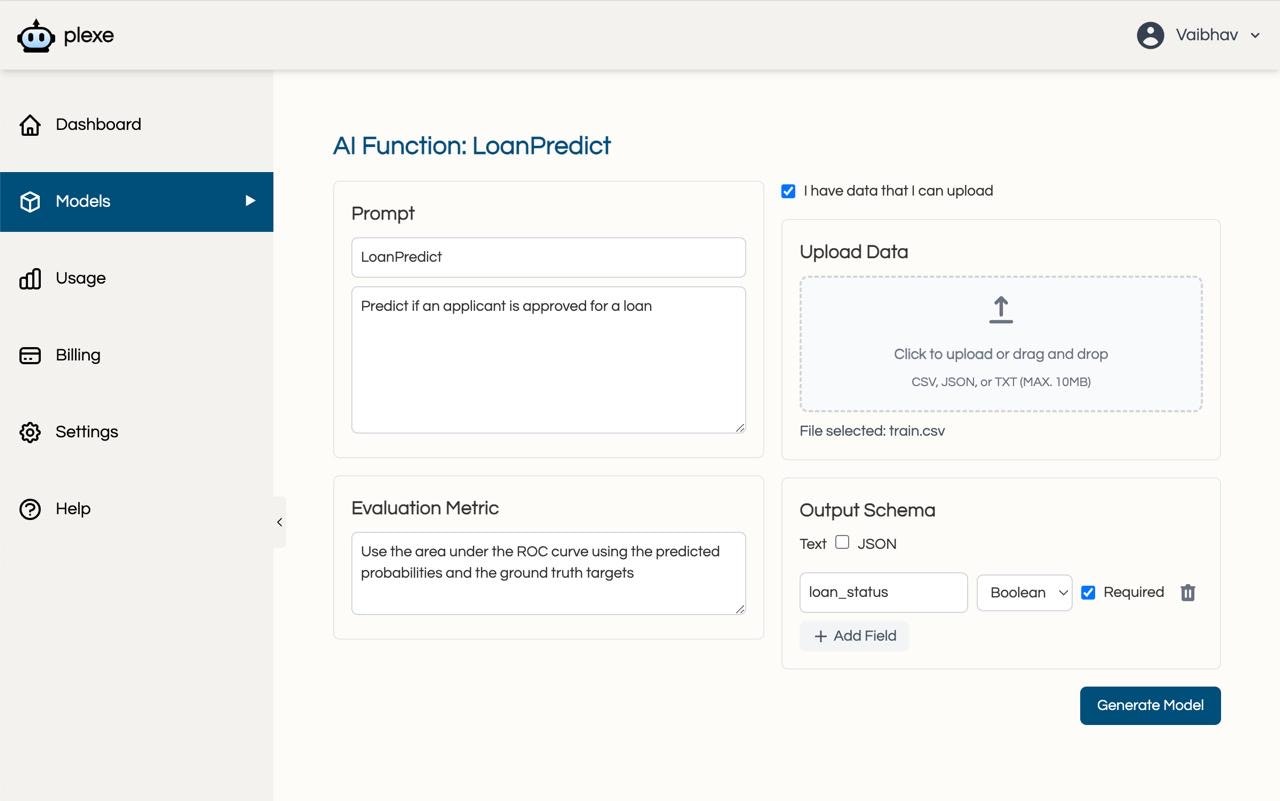Screen dimensions: 1280x801
Task: Click the Usage bar chart icon
Action: (30, 278)
